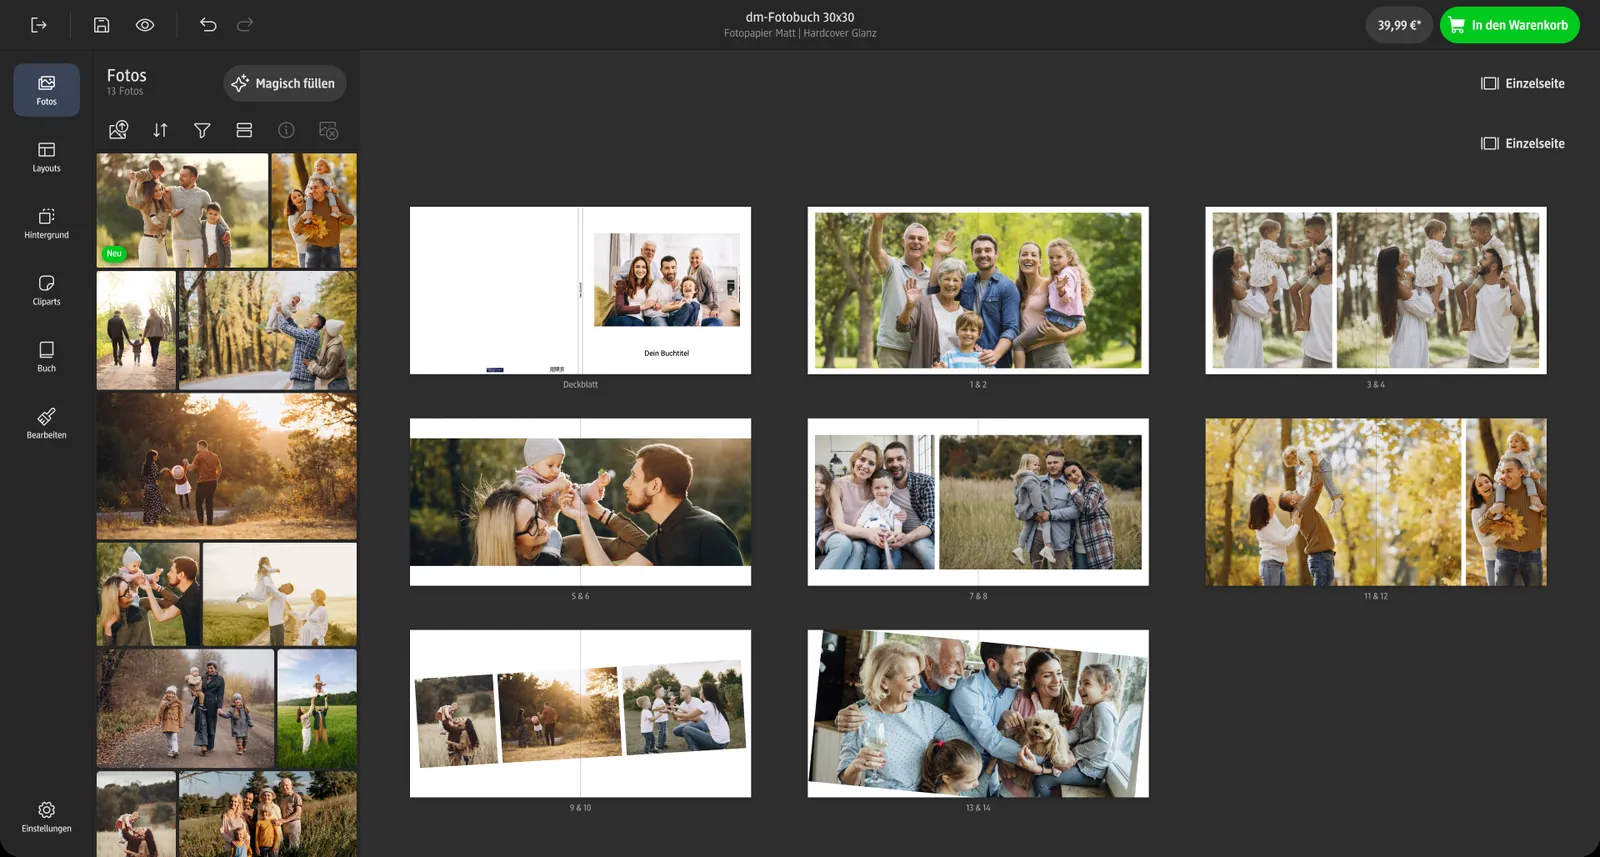The width and height of the screenshot is (1600, 857).
Task: Open the Hintergrund sidebar tab
Action: point(47,224)
